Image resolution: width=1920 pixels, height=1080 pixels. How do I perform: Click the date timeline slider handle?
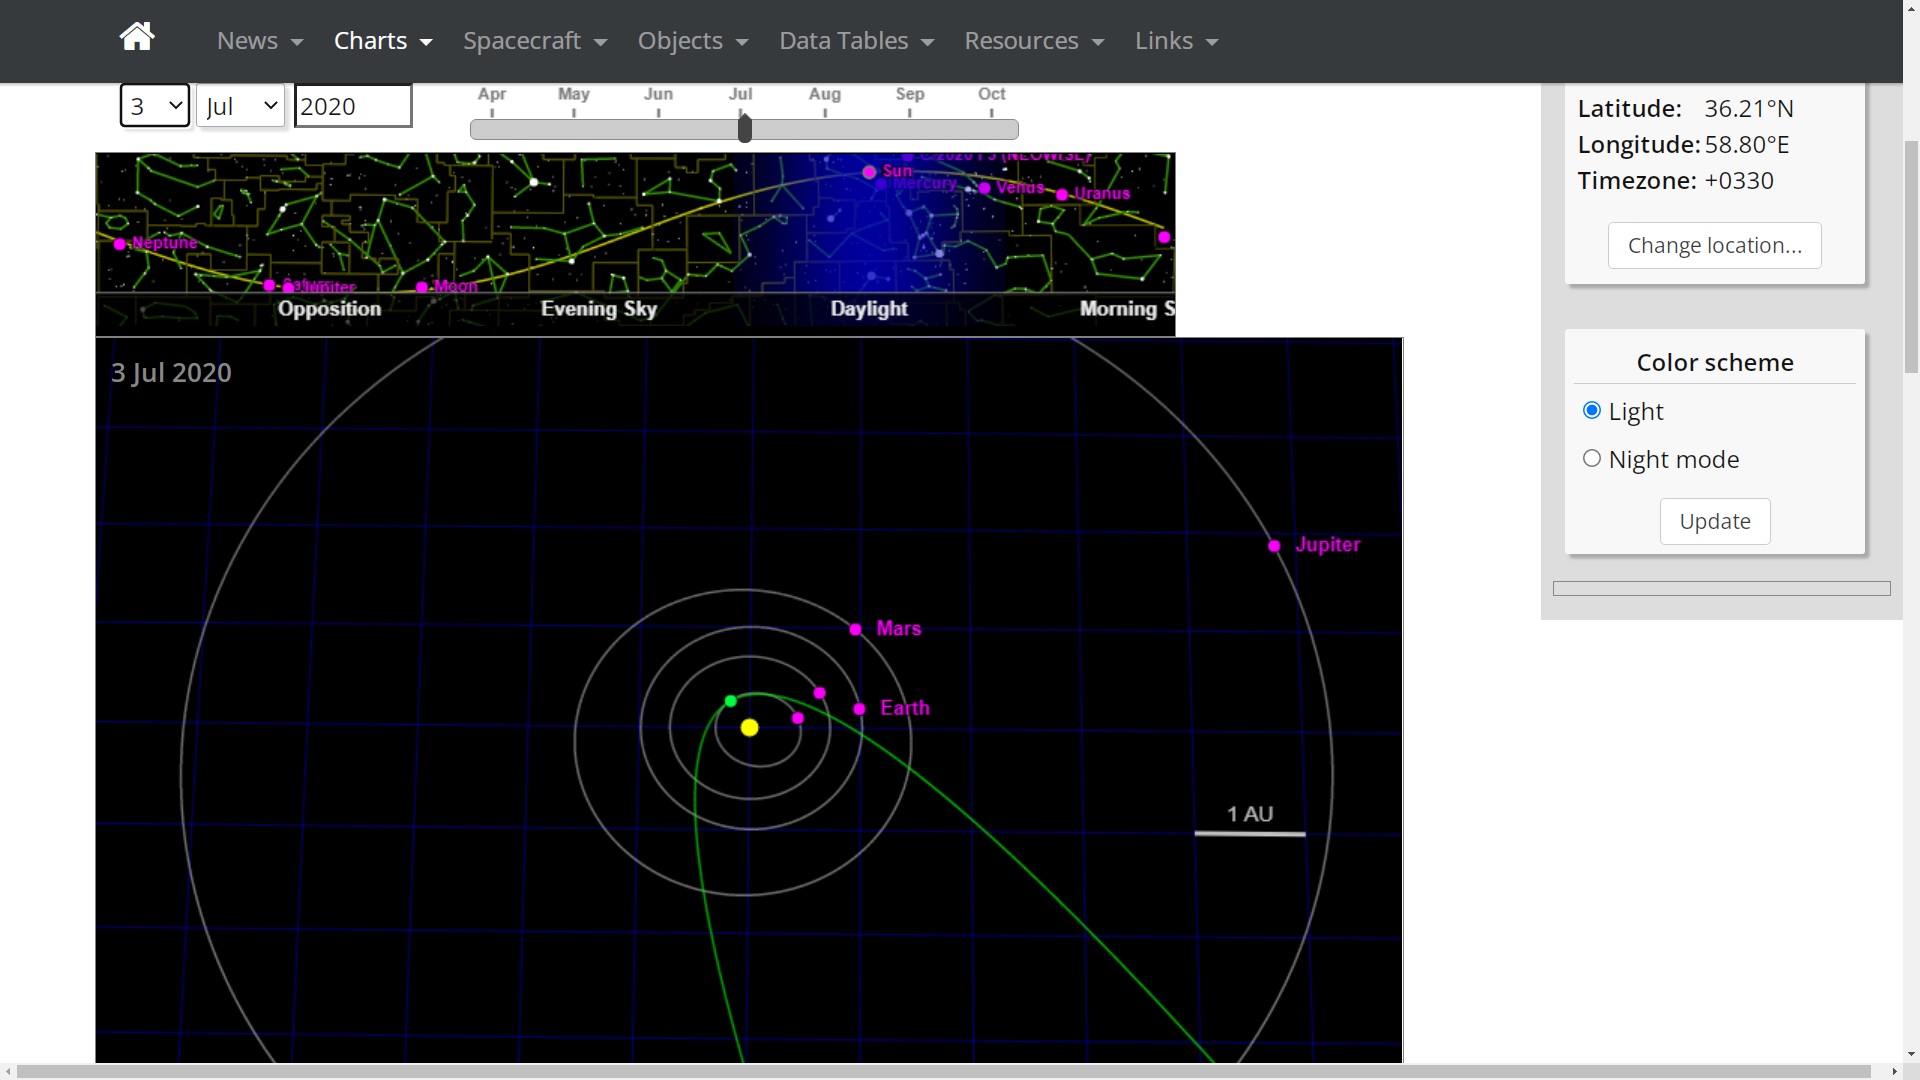pyautogui.click(x=745, y=128)
